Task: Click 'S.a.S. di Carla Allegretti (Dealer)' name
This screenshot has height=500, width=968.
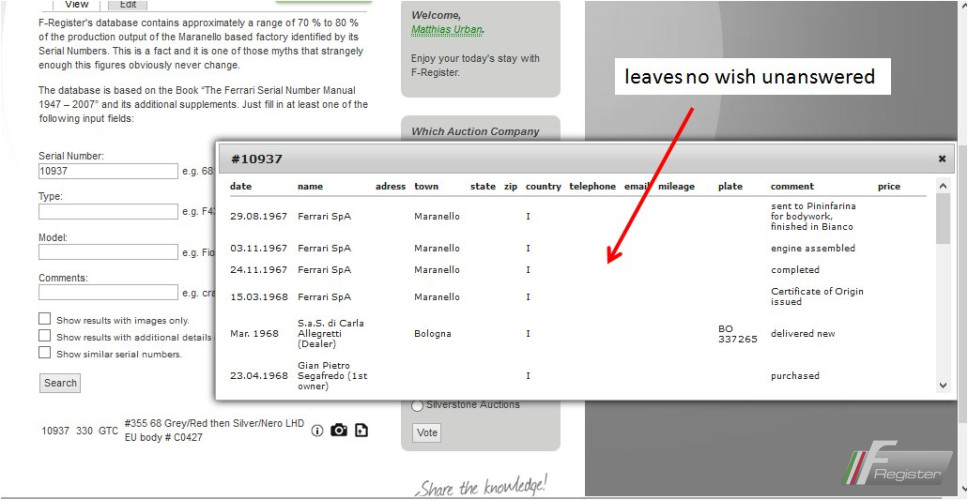Action: coord(331,334)
